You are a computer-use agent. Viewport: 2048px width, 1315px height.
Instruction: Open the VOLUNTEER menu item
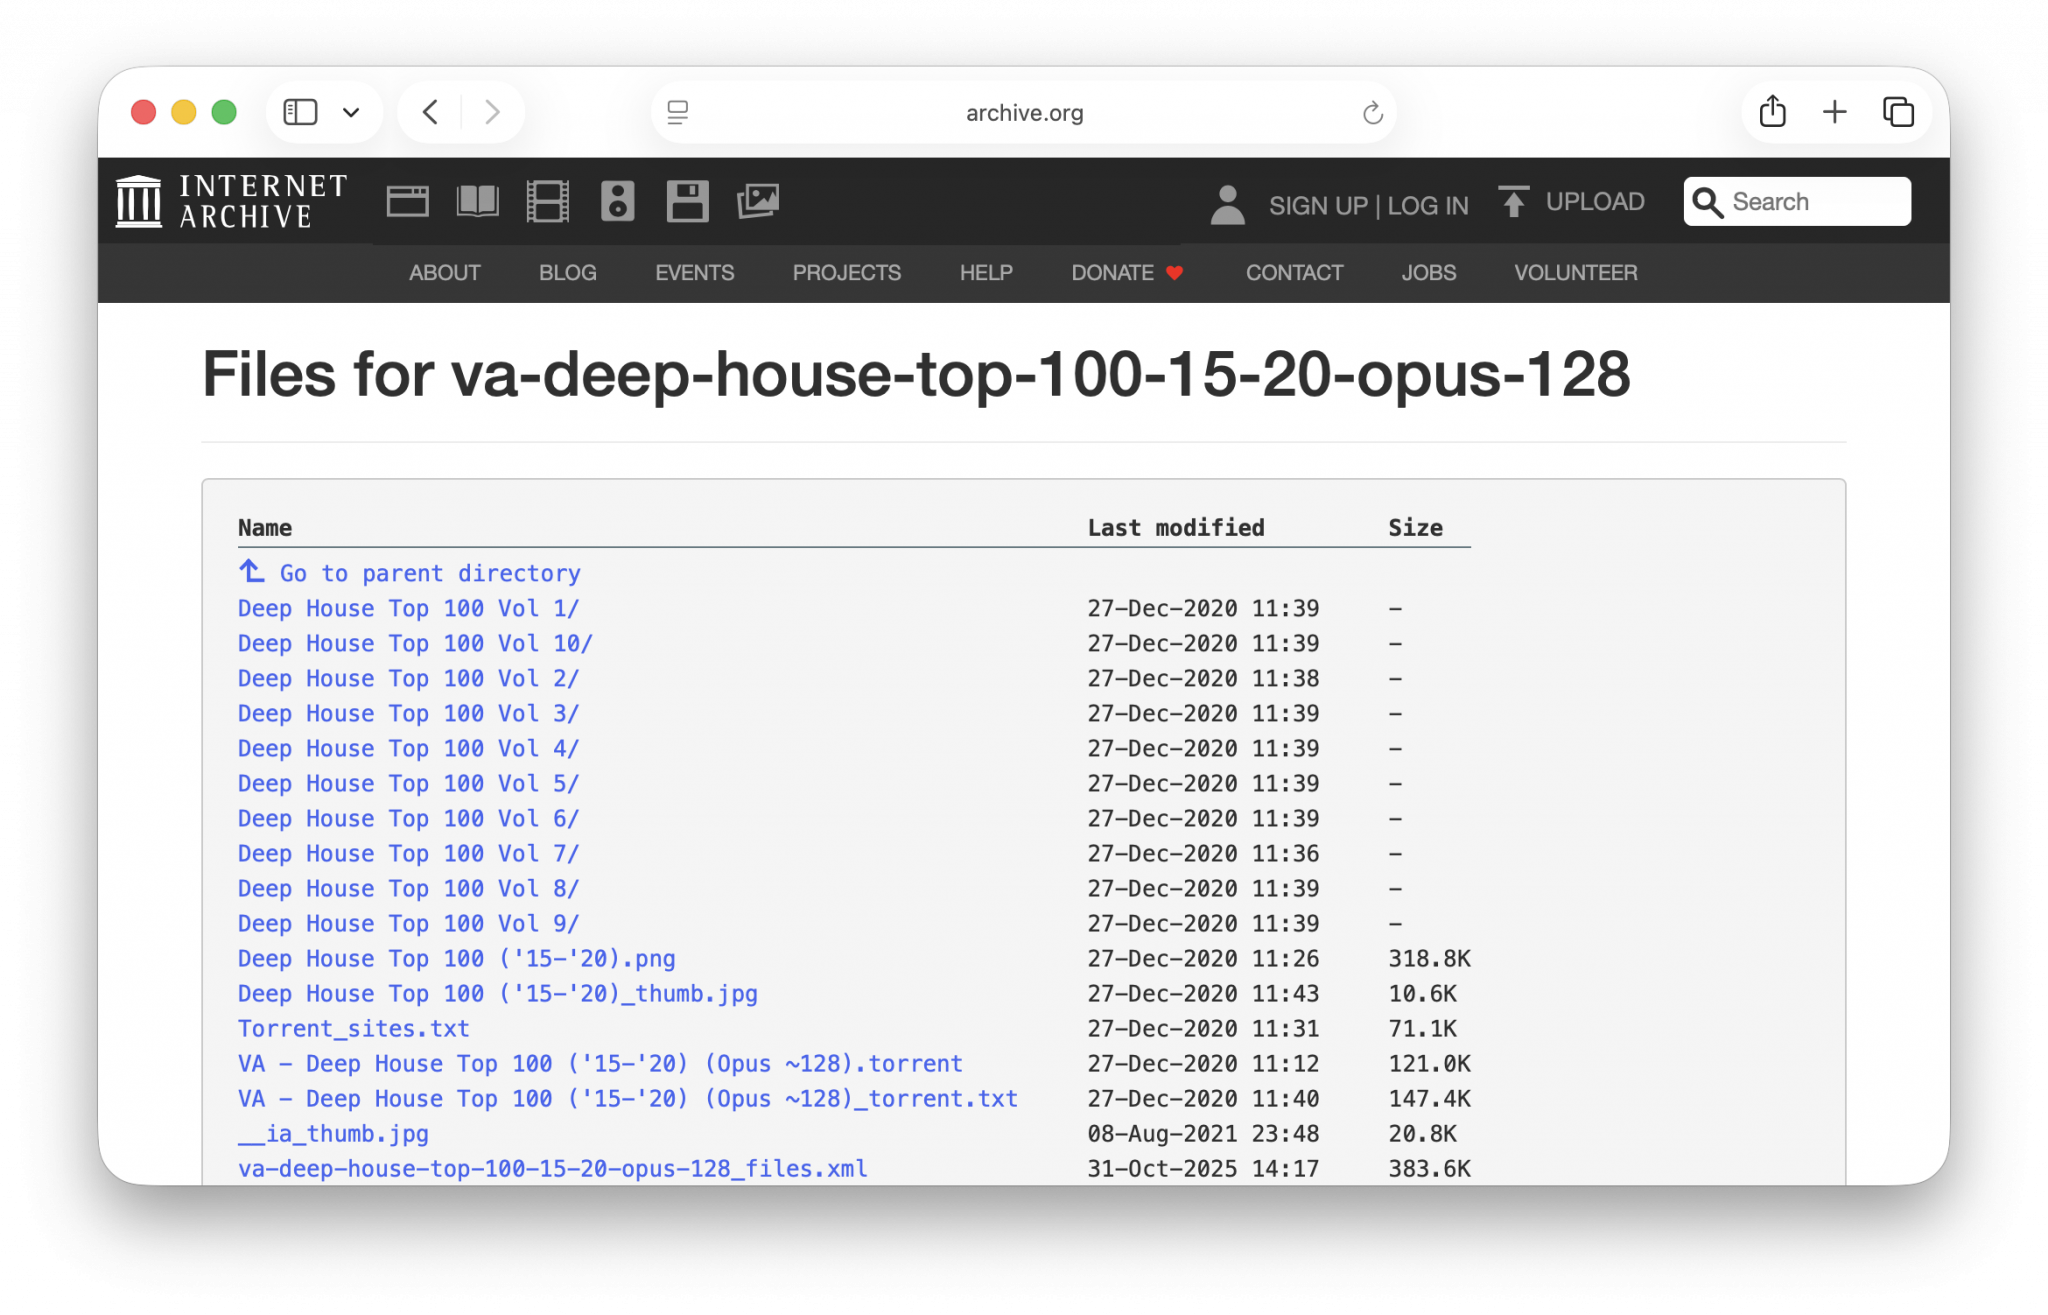(x=1575, y=273)
